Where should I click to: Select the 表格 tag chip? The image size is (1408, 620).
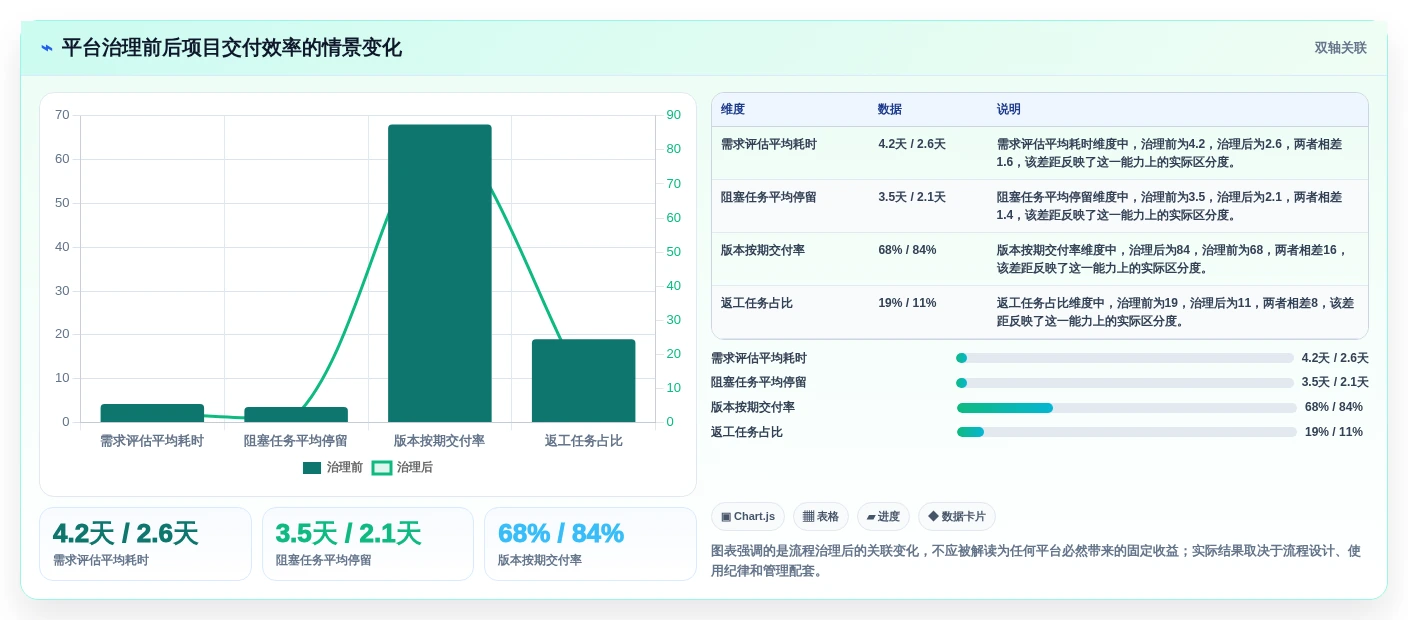pyautogui.click(x=821, y=516)
